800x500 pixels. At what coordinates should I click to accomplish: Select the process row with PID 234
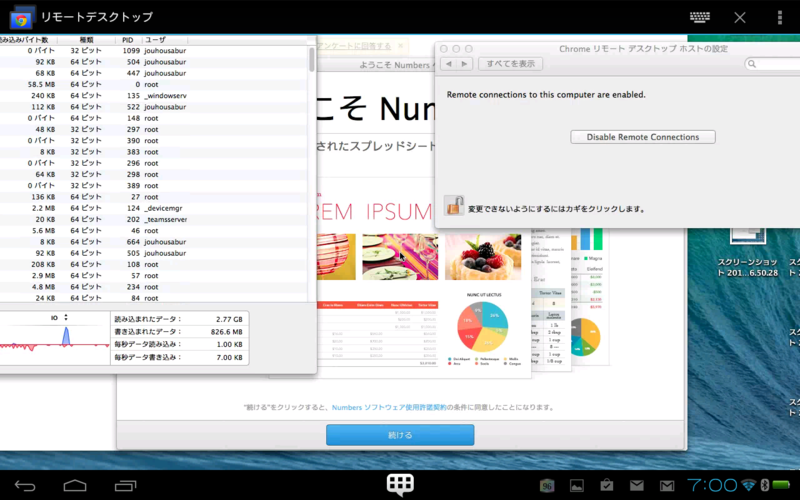tap(154, 286)
